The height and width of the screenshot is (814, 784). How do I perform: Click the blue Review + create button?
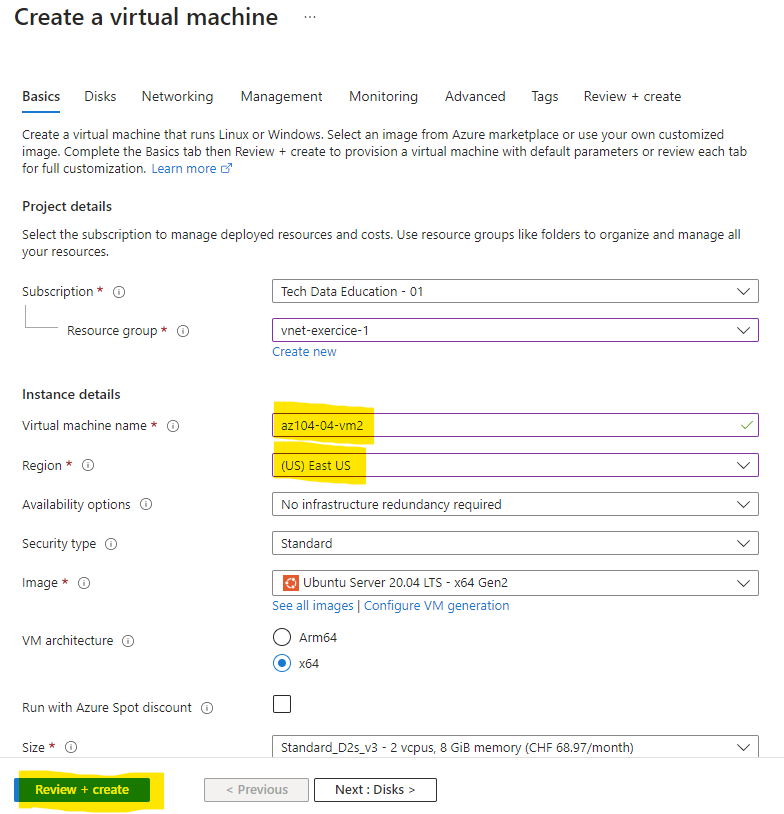point(82,790)
